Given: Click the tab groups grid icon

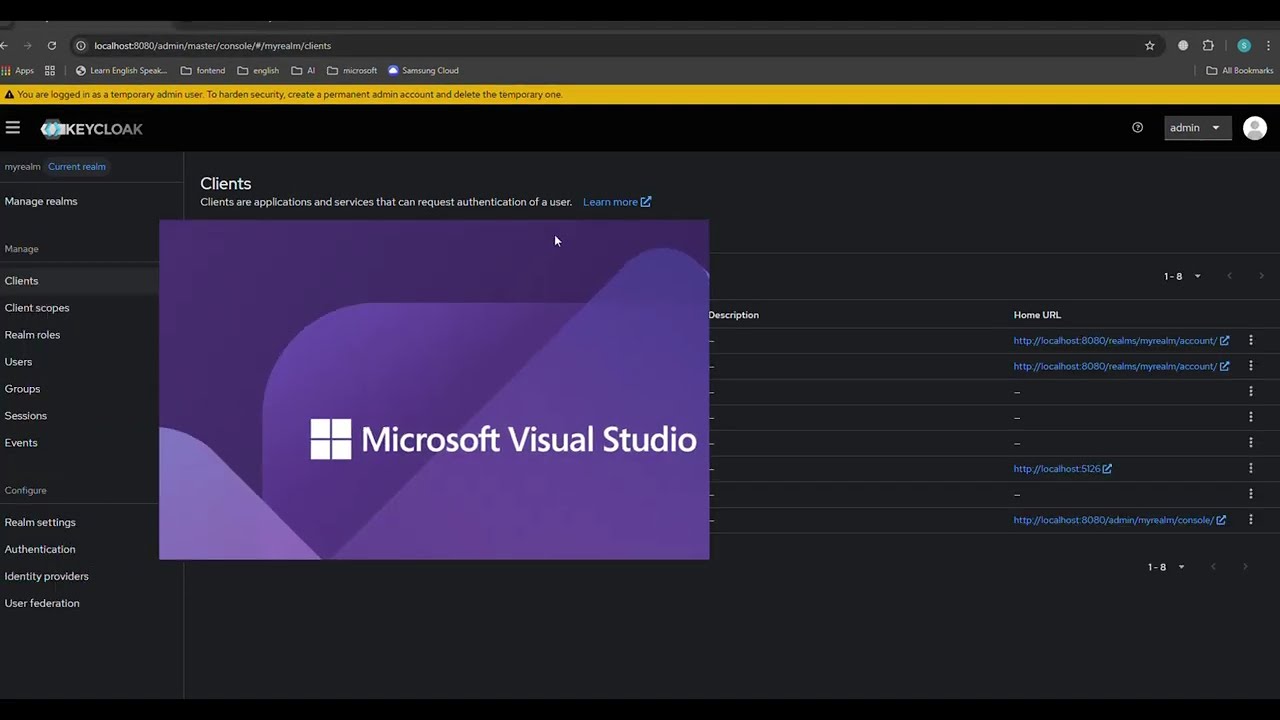Looking at the screenshot, I should pyautogui.click(x=50, y=70).
